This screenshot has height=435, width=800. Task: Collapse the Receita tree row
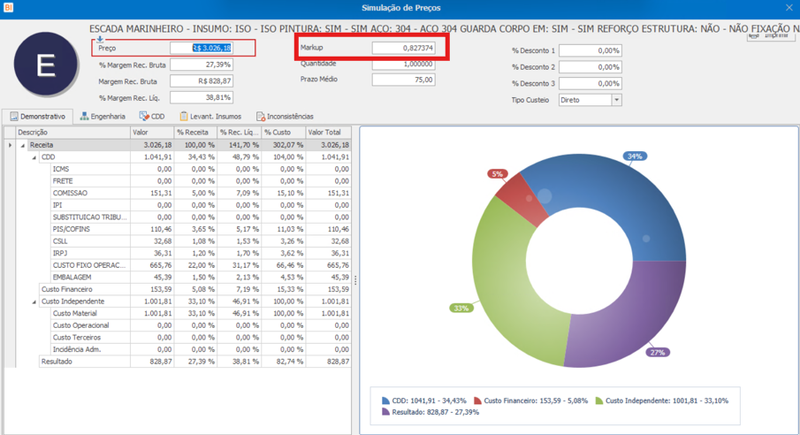(x=22, y=145)
